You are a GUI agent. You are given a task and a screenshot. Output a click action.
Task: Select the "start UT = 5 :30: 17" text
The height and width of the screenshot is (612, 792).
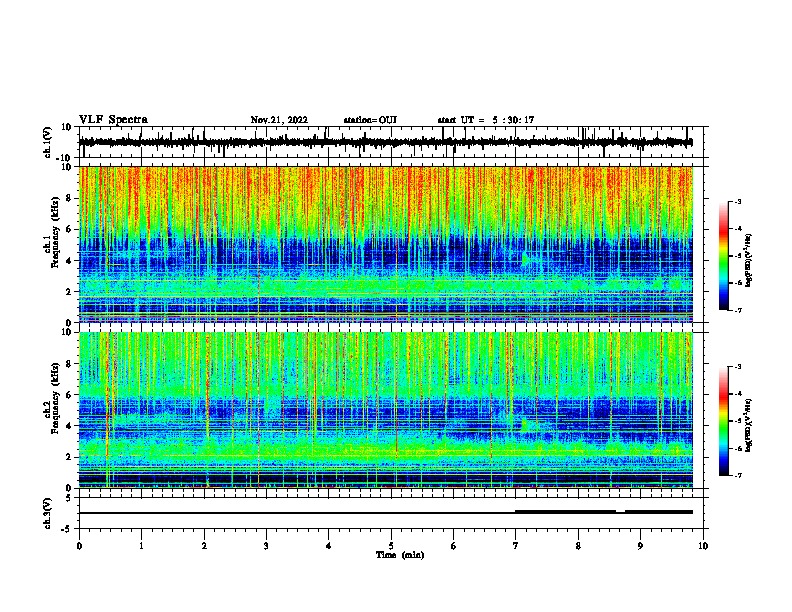(x=485, y=120)
